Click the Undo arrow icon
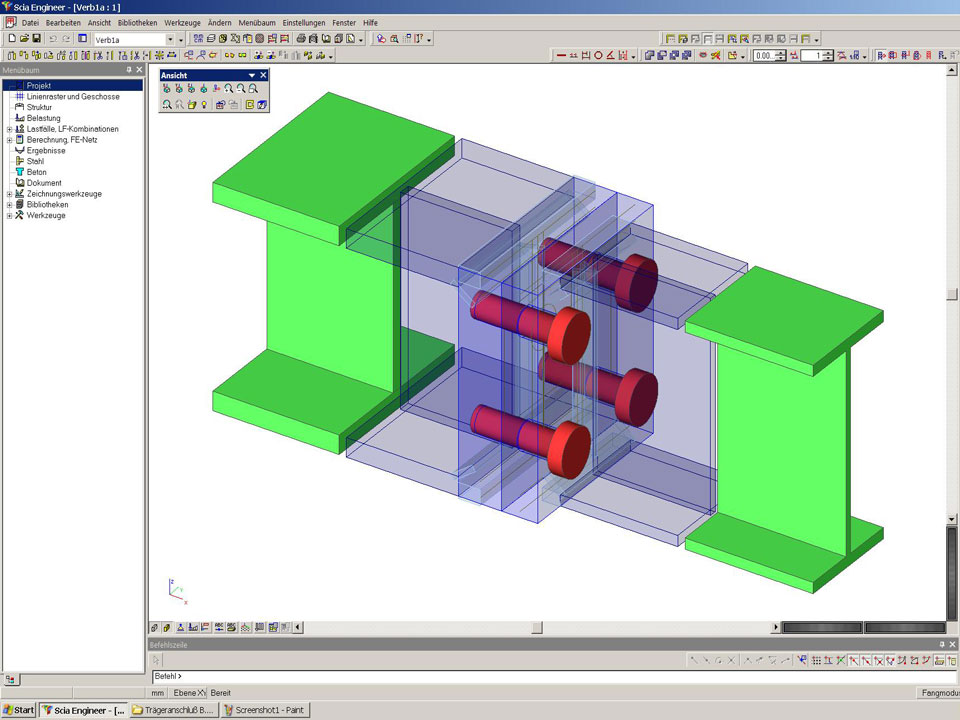 tap(53, 39)
